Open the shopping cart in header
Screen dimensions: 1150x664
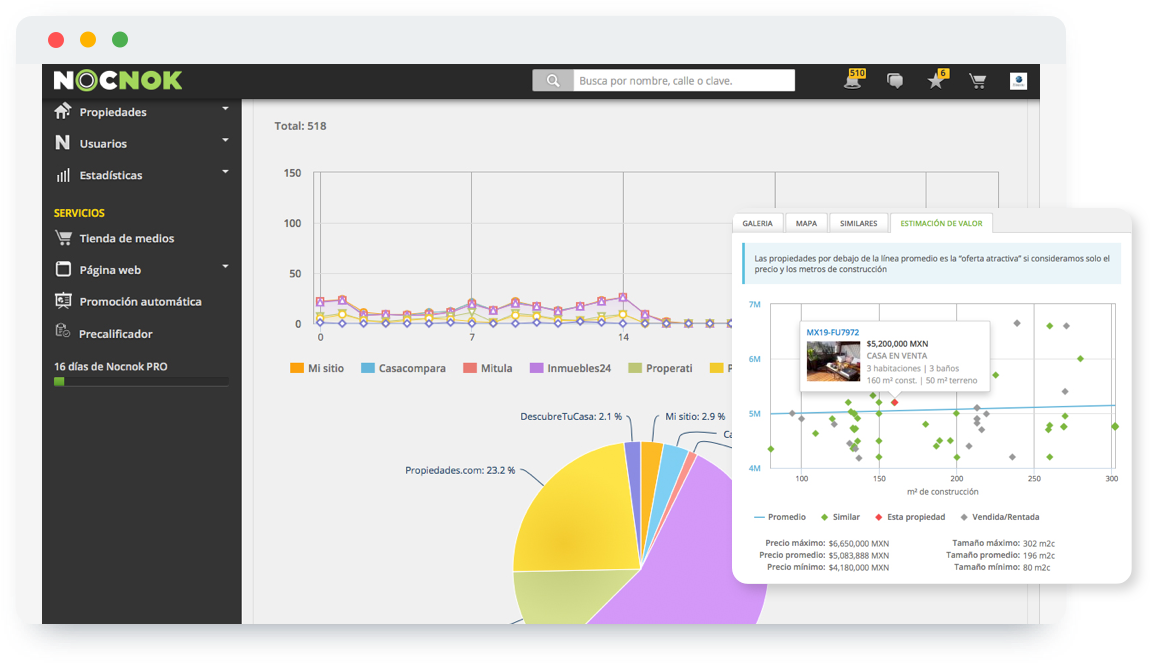[x=978, y=81]
